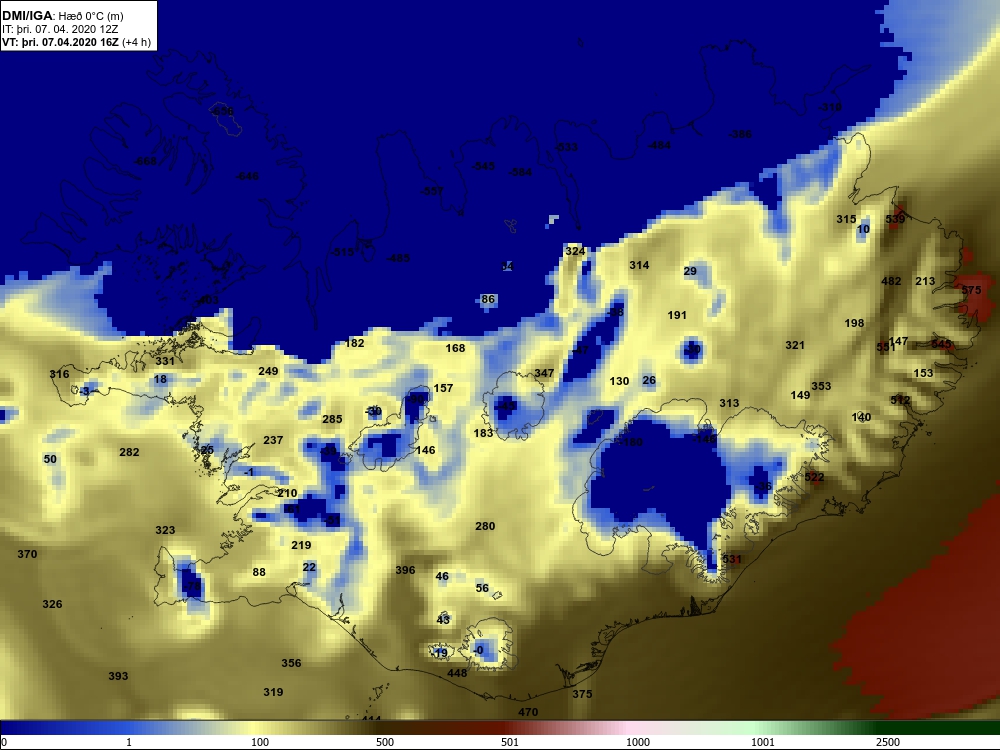Click the VT þri. 07.04.2020 16Z (+4 h) line
Screen dimensions: 1000x750
tap(77, 43)
